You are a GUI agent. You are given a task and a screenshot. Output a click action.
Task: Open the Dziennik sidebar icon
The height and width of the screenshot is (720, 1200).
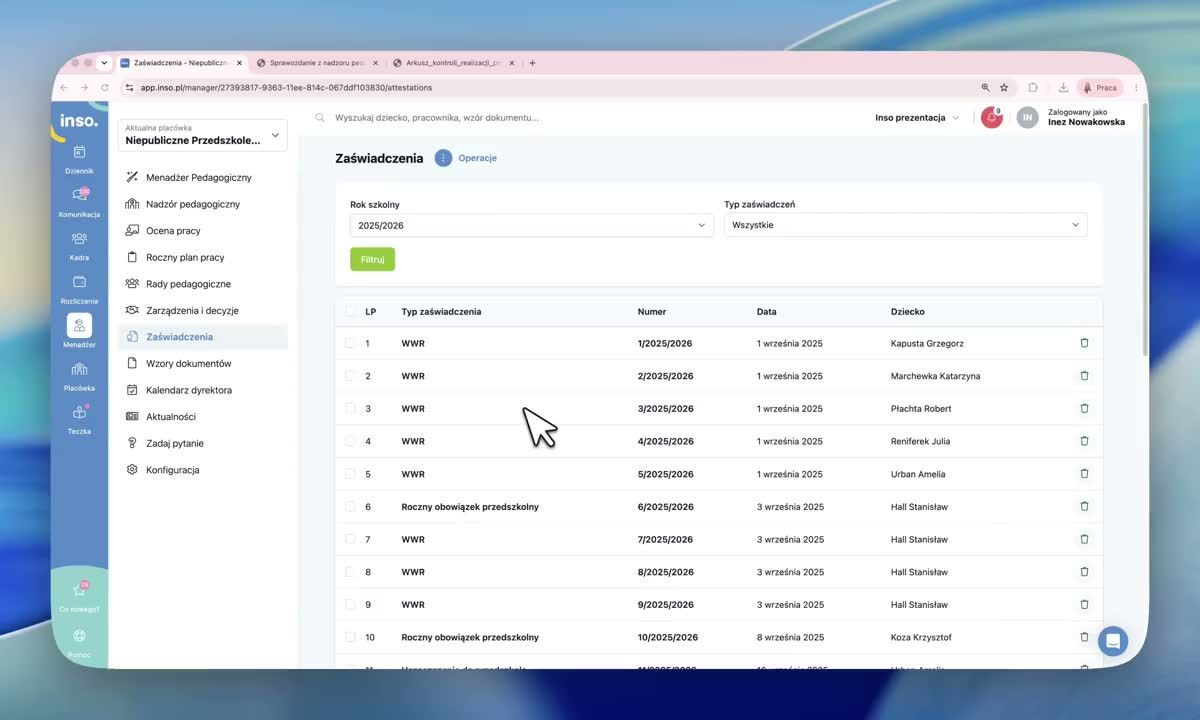[x=79, y=152]
